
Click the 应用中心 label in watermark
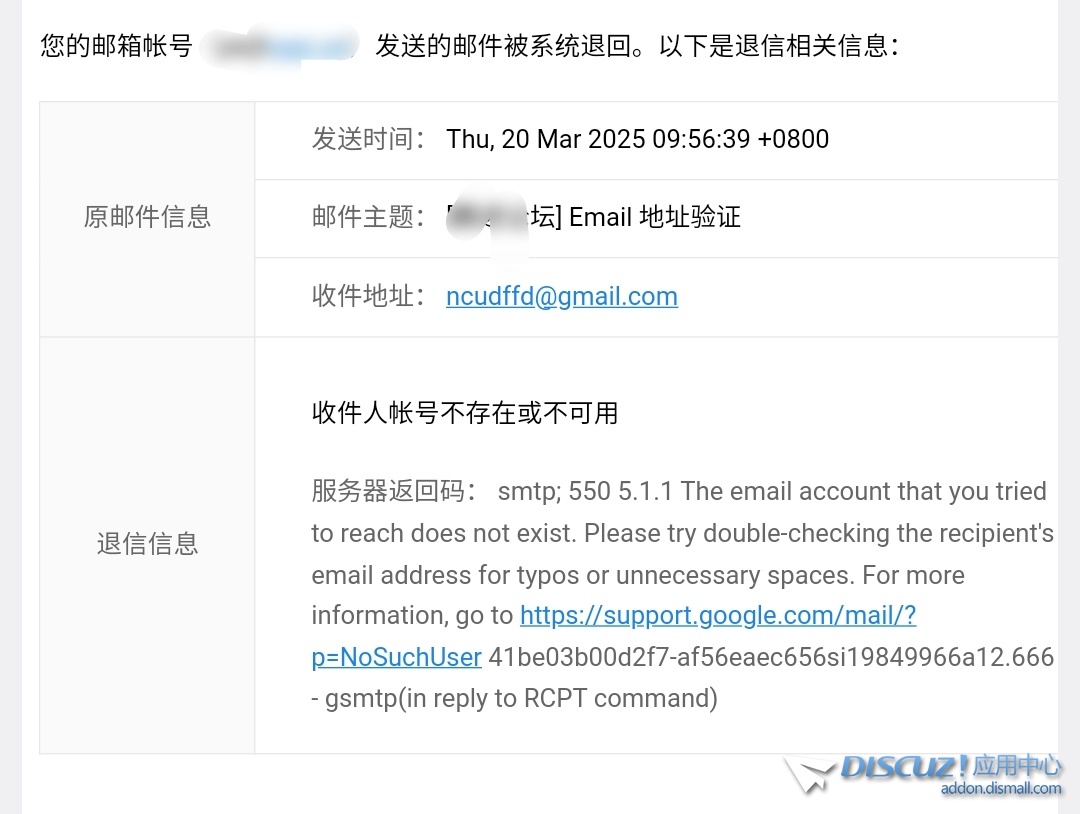1017,765
